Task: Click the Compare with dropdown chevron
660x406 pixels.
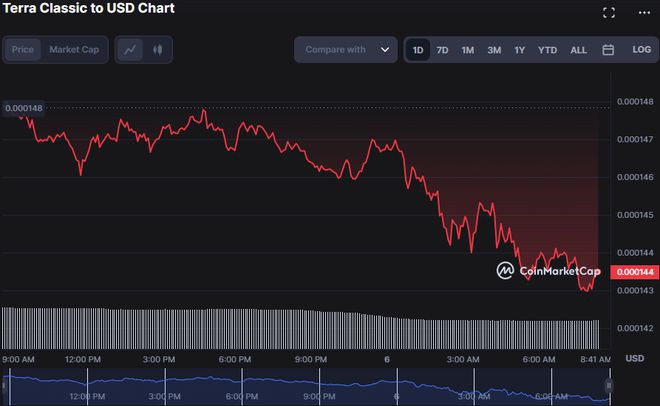Action: click(x=385, y=50)
